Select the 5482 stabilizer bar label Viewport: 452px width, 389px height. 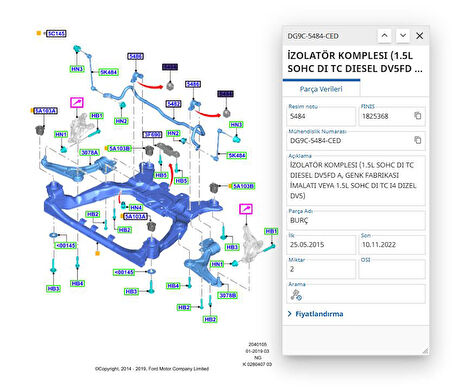click(x=173, y=104)
